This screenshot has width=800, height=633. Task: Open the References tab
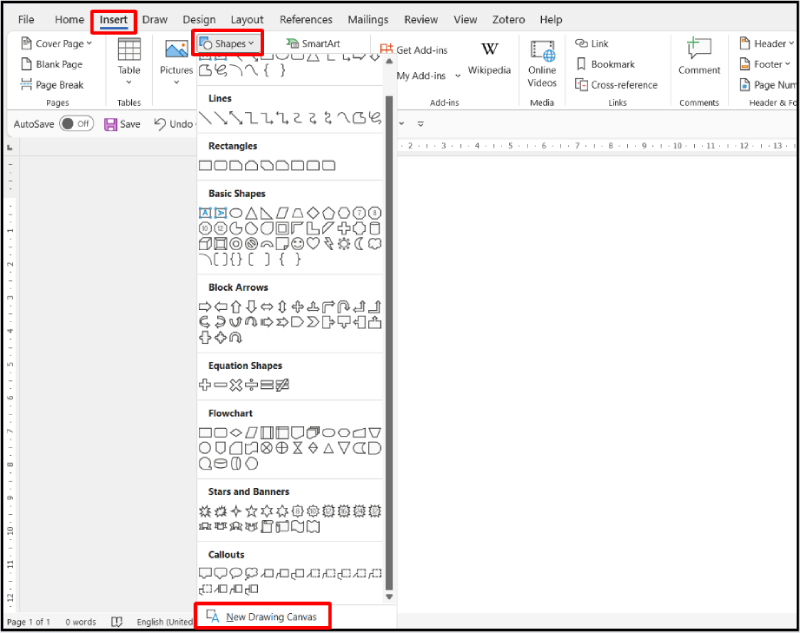click(306, 20)
